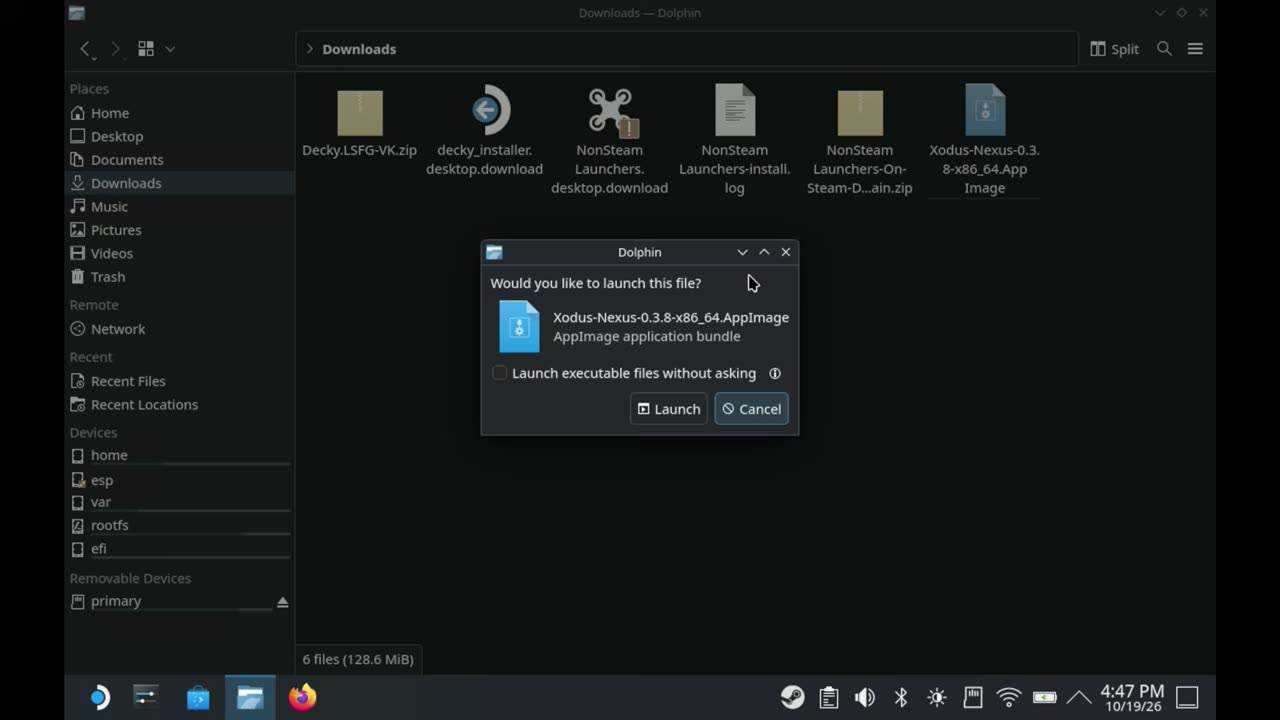Open the view mode icons button
The width and height of the screenshot is (1280, 720).
[x=146, y=49]
